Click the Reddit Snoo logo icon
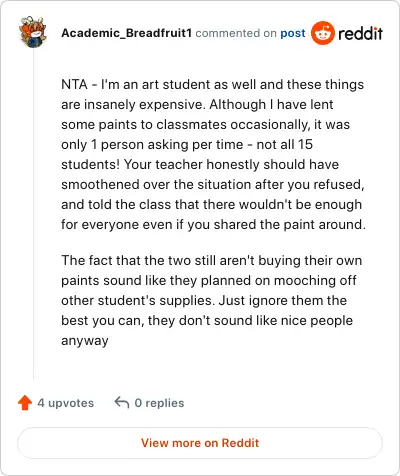The height and width of the screenshot is (476, 400). point(322,33)
